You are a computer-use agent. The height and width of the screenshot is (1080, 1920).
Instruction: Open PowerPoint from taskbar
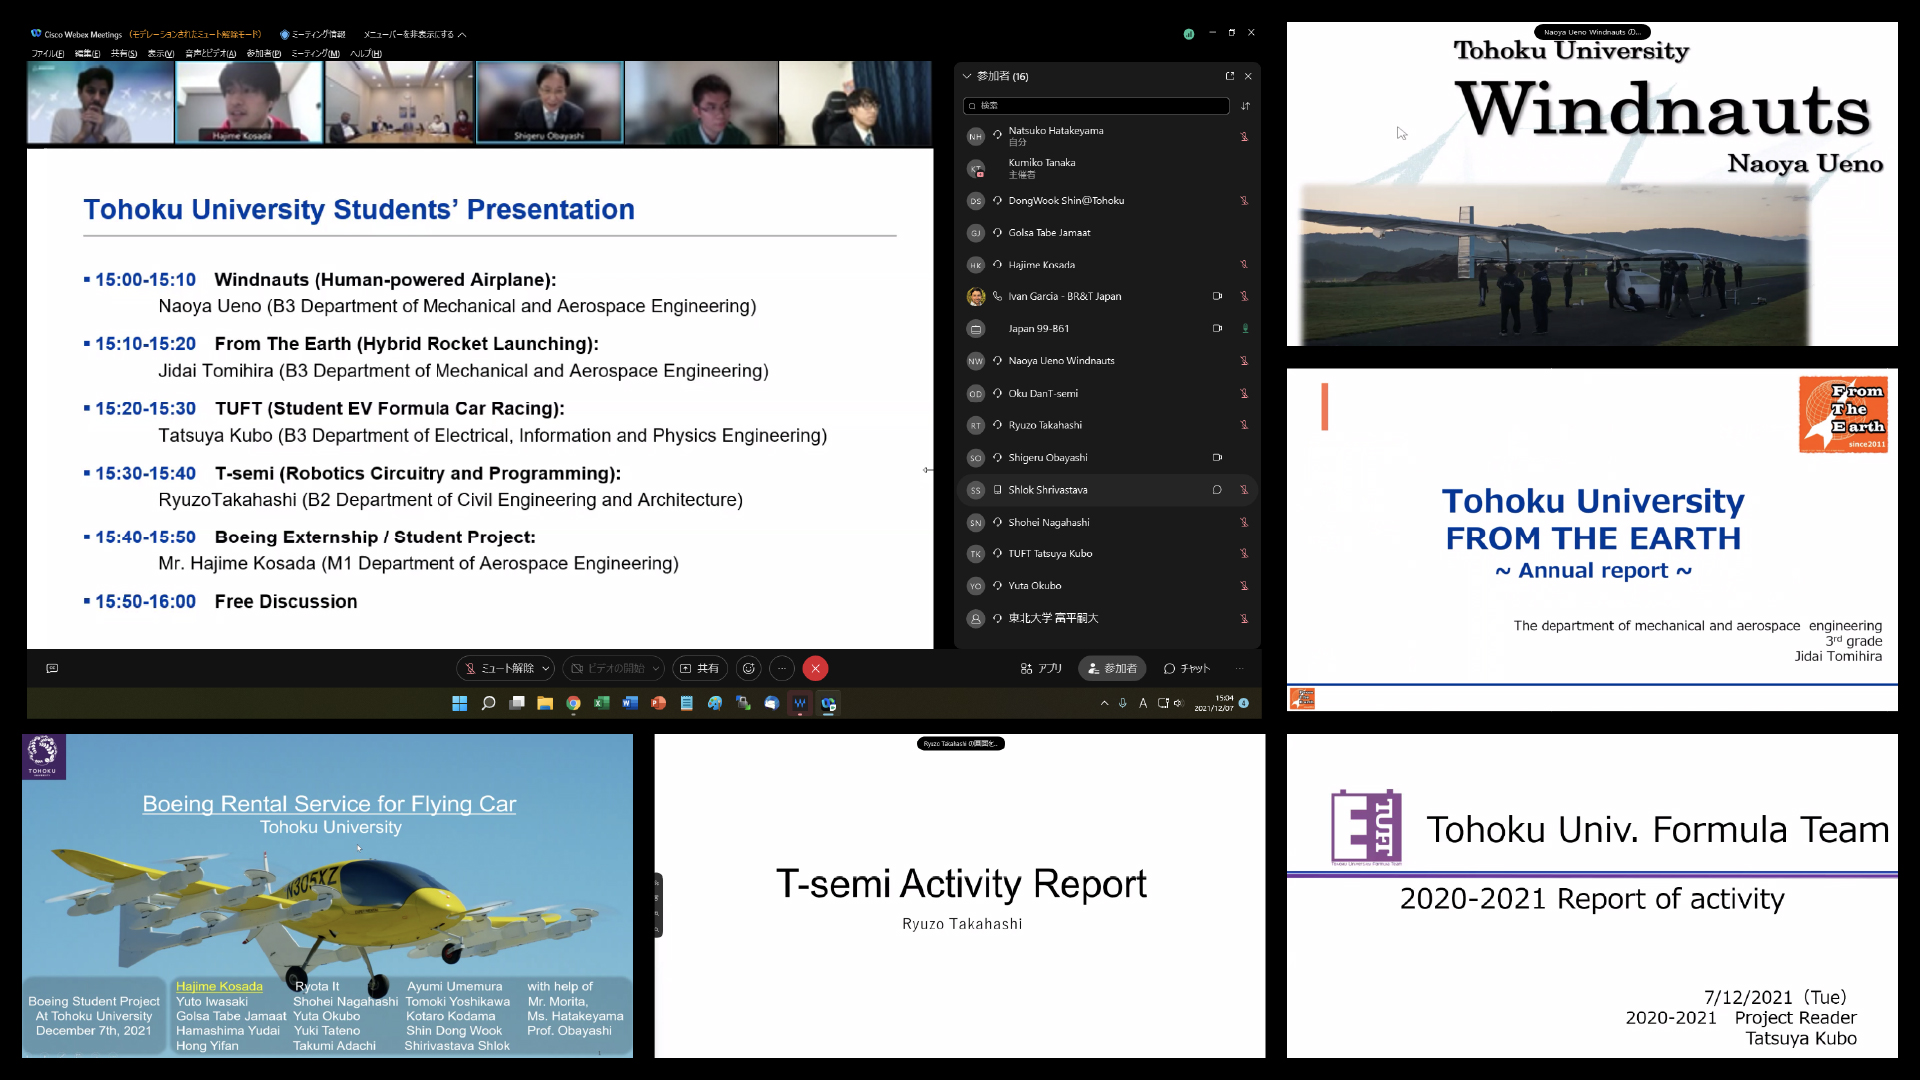coord(658,703)
